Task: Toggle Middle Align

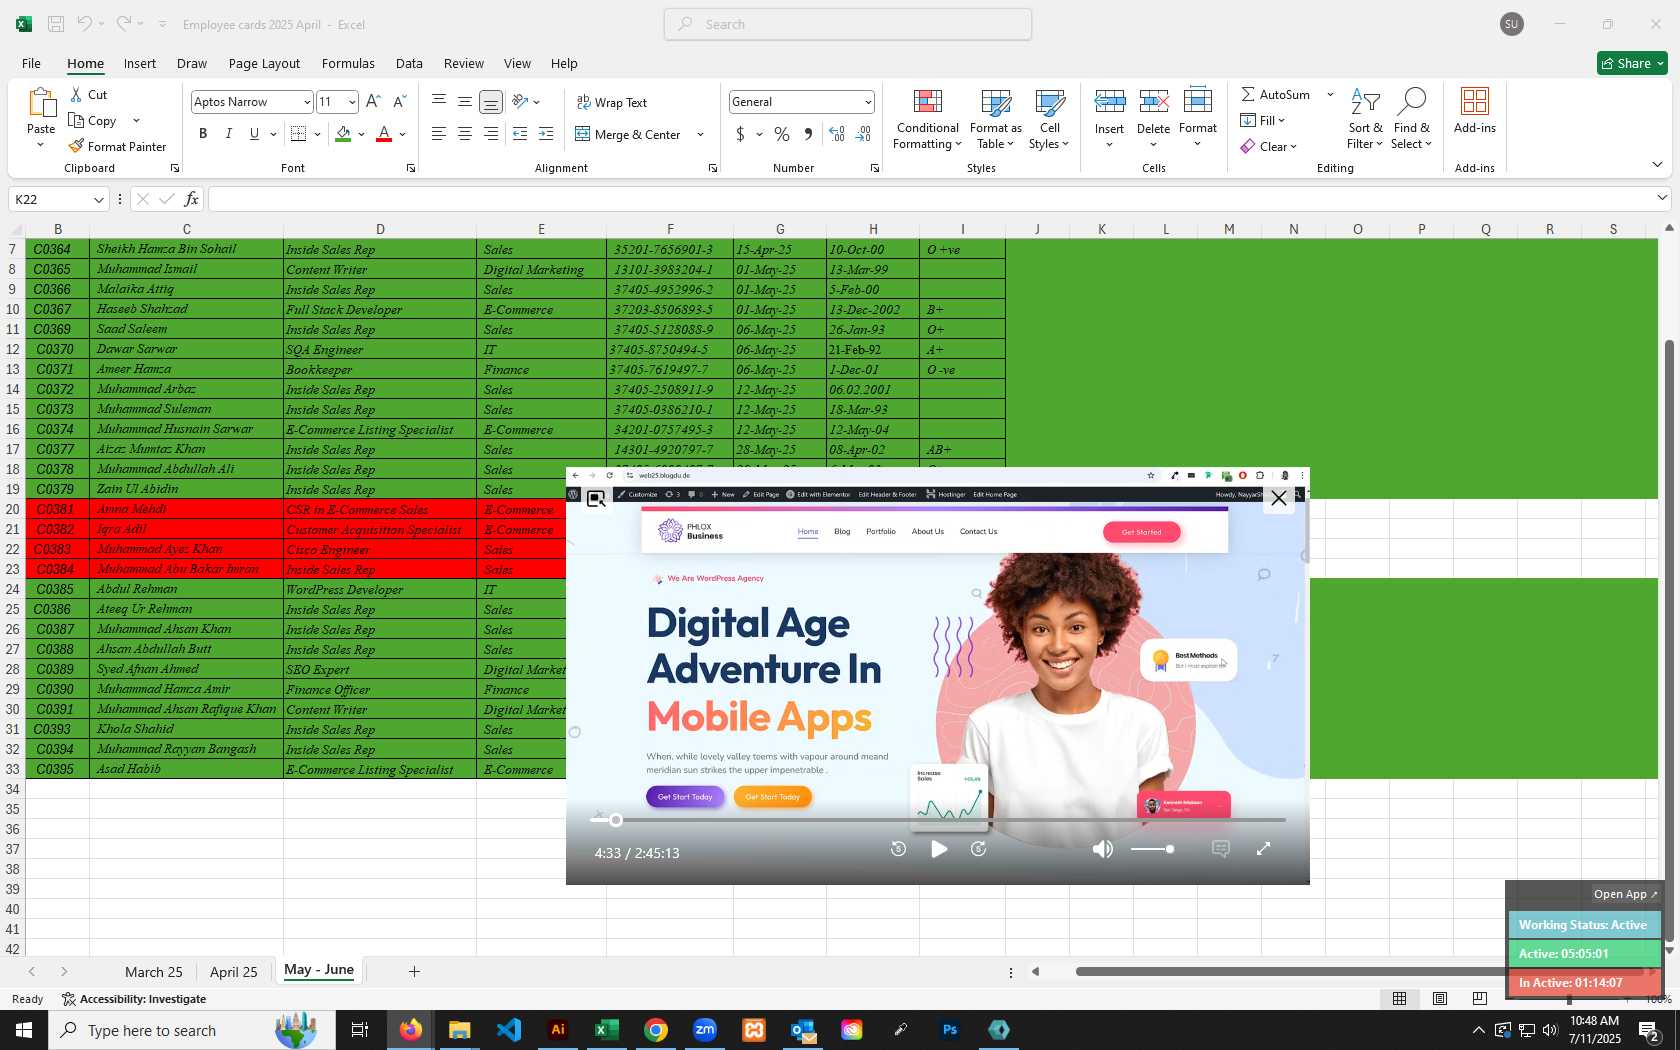Action: 465,102
